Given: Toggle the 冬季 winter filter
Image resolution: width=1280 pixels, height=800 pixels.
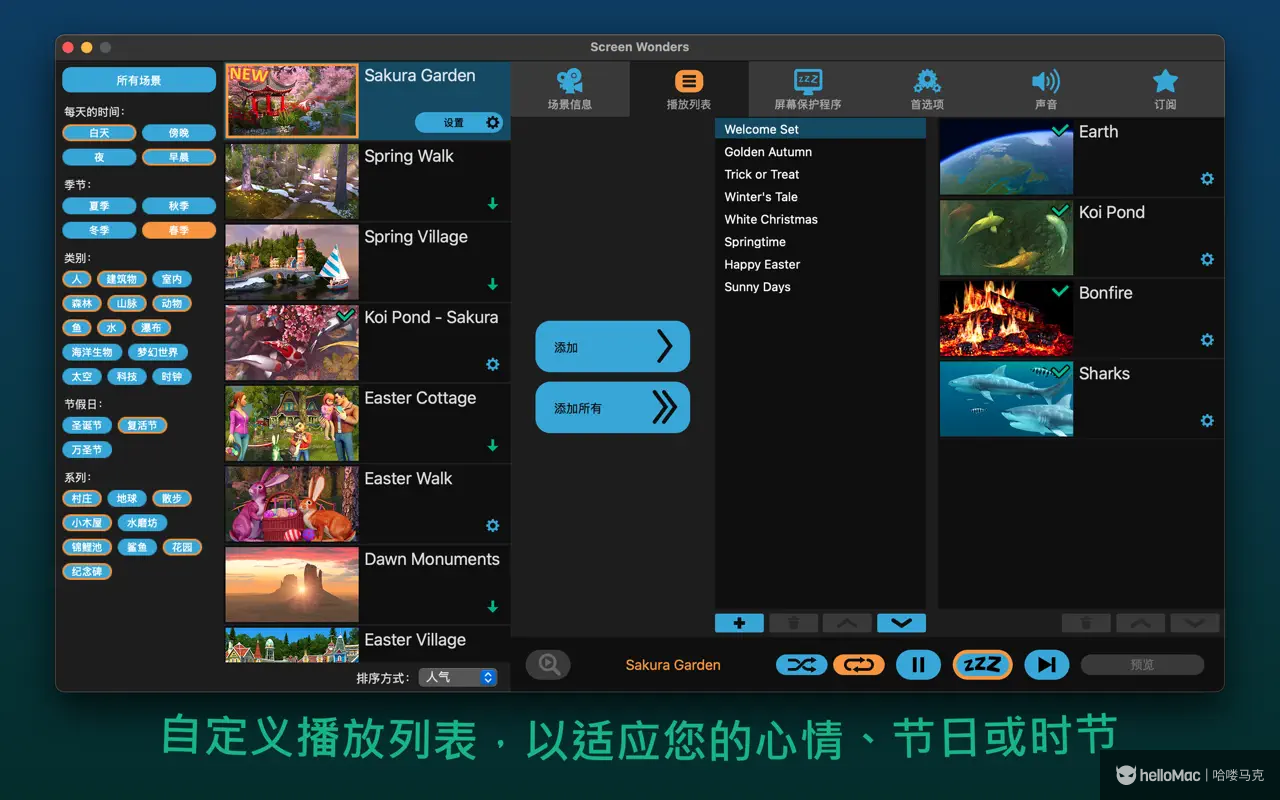Looking at the screenshot, I should (99, 230).
